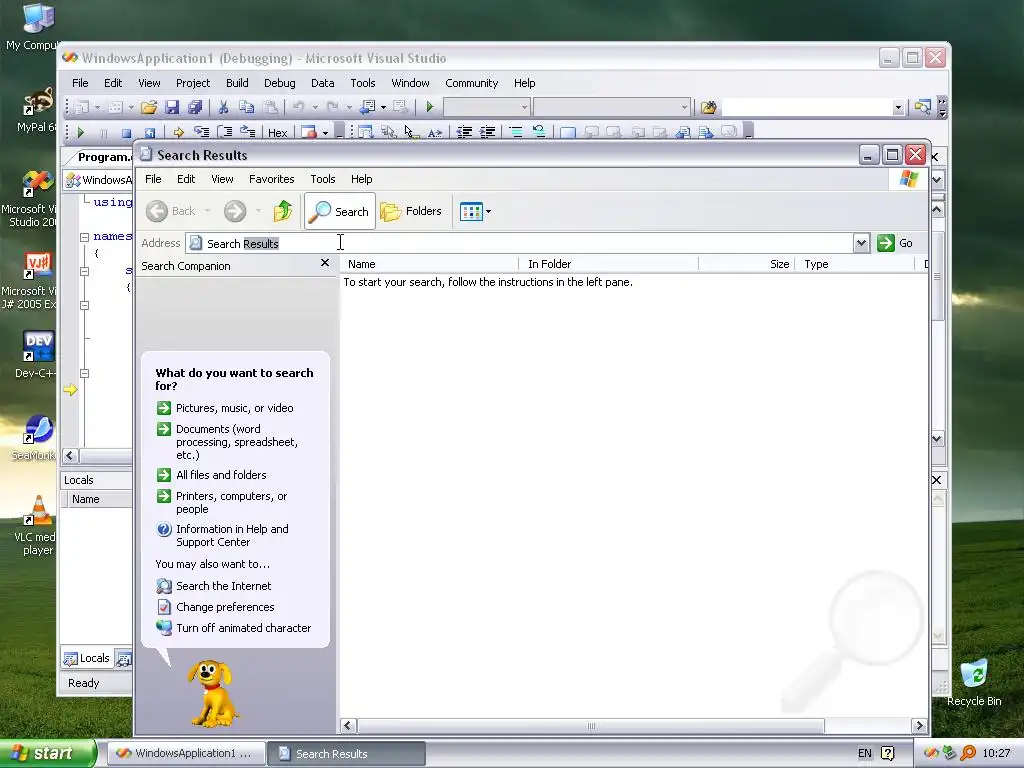Click Stop Debugging square icon
Viewport: 1024px width, 768px height.
tap(126, 133)
